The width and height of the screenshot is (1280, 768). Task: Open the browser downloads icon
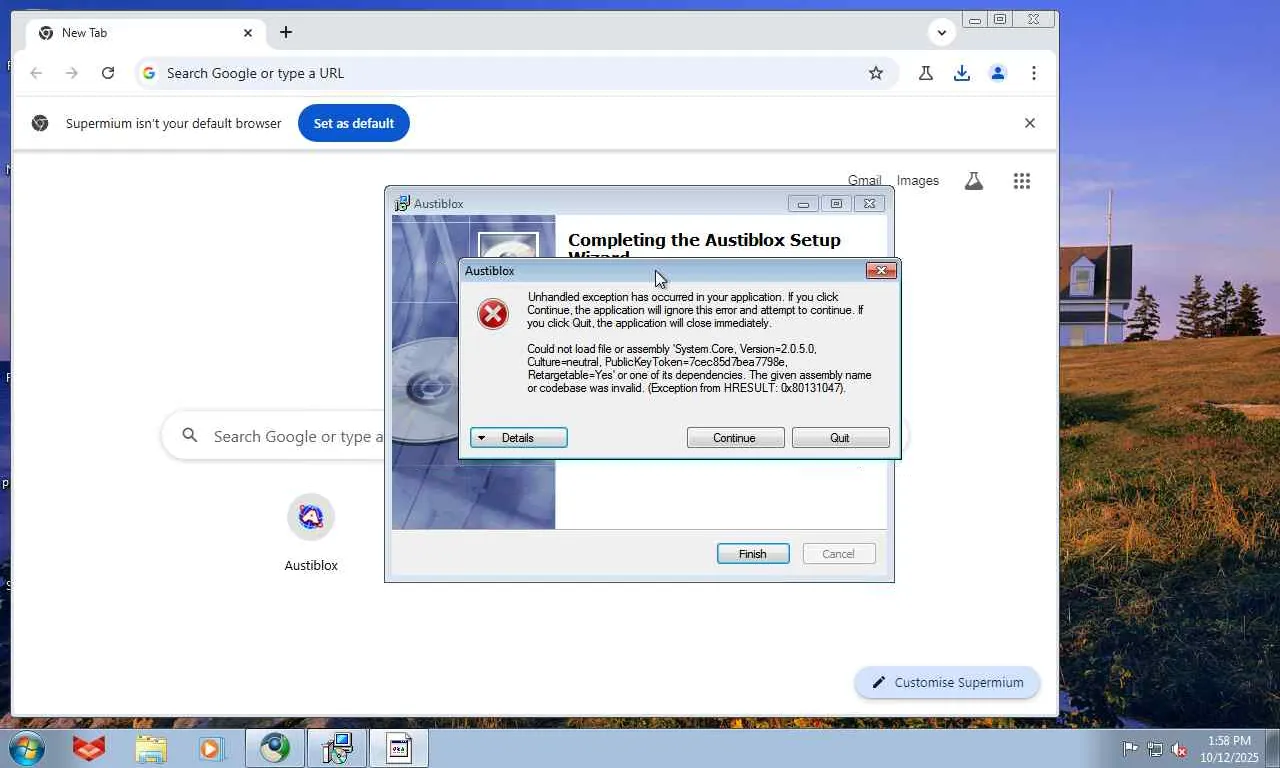(962, 73)
